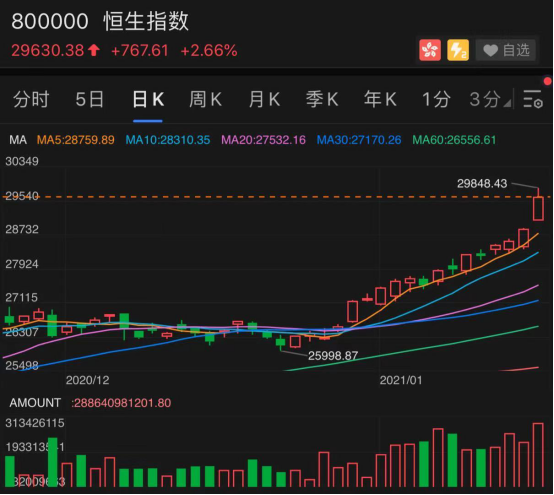Select the 季K tab
This screenshot has width=554, height=495.
coord(322,99)
